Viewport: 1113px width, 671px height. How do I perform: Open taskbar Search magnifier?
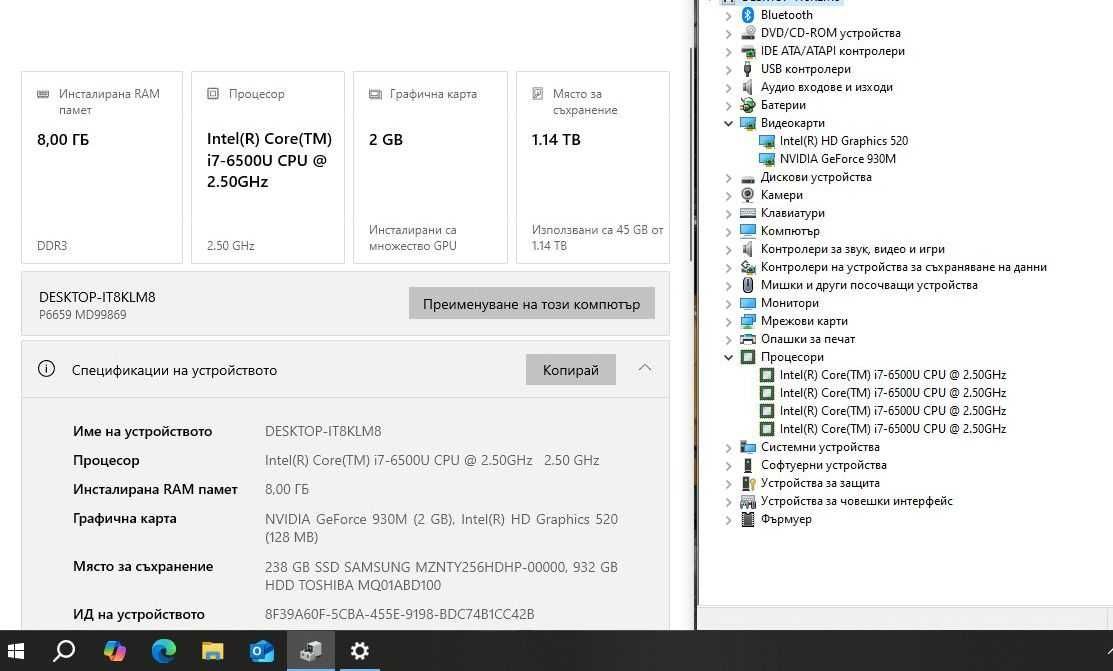coord(65,650)
